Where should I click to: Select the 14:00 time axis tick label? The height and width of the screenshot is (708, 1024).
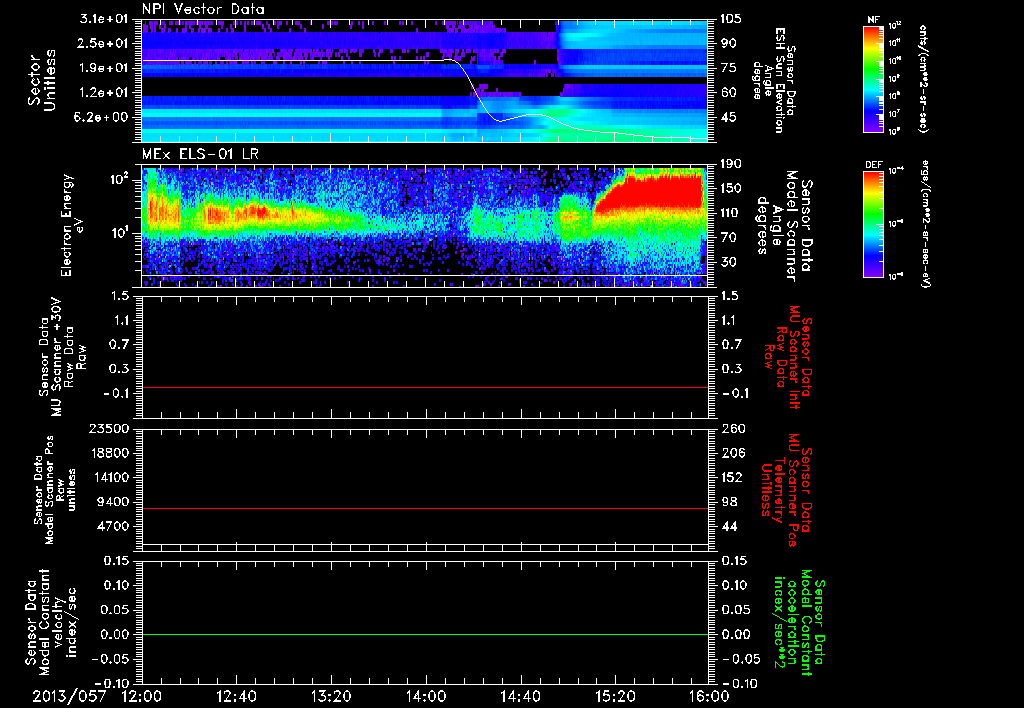click(426, 695)
